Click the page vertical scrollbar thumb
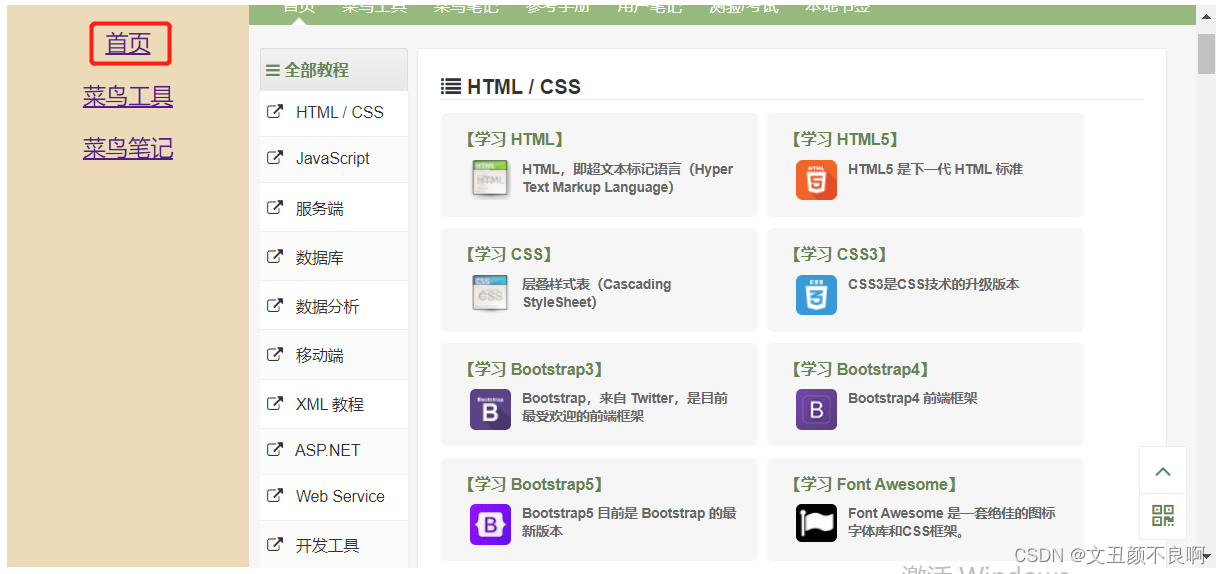This screenshot has width=1221, height=574. click(x=1207, y=55)
